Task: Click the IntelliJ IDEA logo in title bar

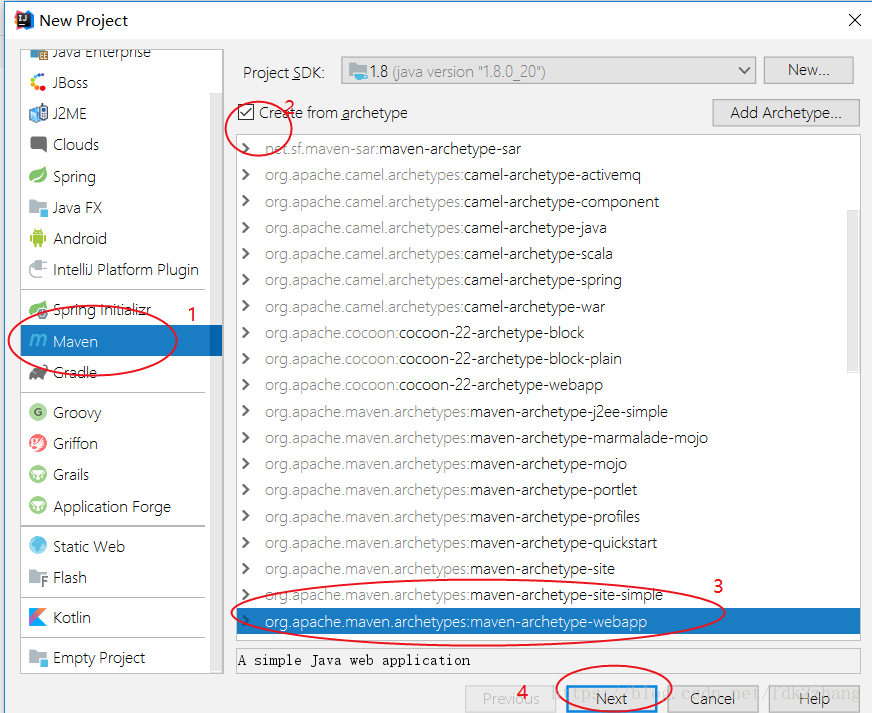Action: pos(24,20)
